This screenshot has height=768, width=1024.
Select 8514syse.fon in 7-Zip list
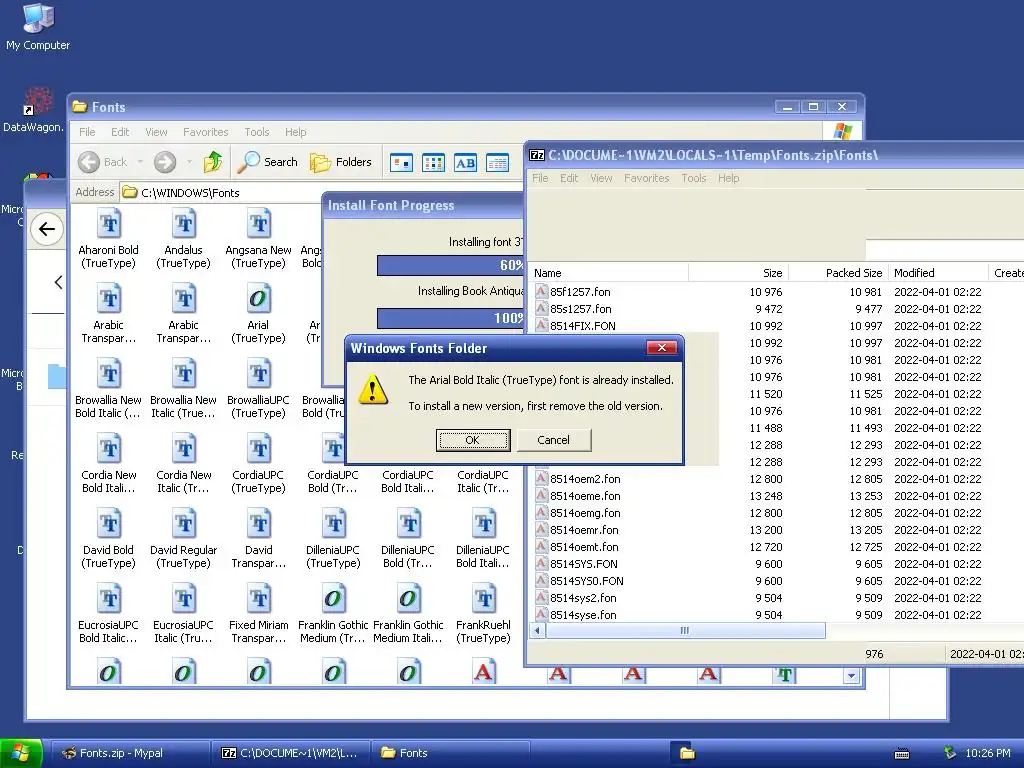click(583, 615)
